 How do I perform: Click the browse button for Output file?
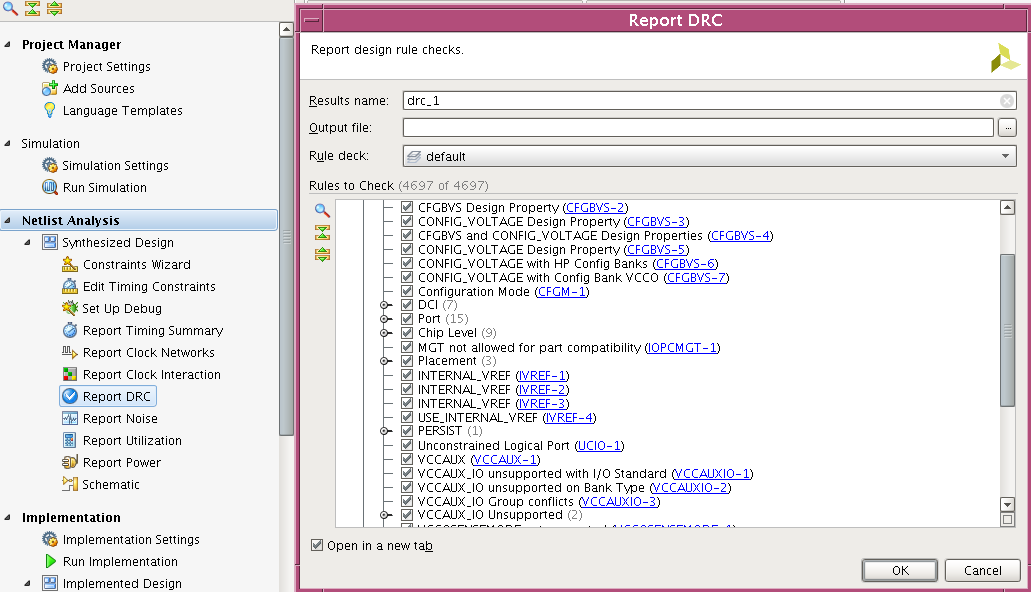pyautogui.click(x=1007, y=128)
